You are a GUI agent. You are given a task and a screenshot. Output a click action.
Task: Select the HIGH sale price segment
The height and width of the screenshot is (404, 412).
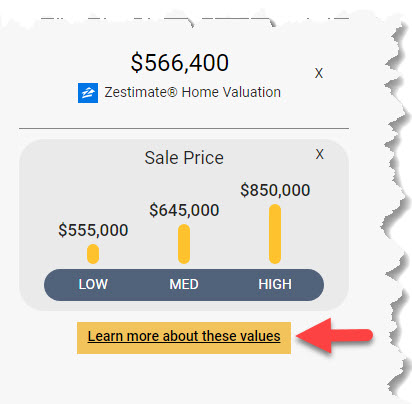[x=275, y=285]
